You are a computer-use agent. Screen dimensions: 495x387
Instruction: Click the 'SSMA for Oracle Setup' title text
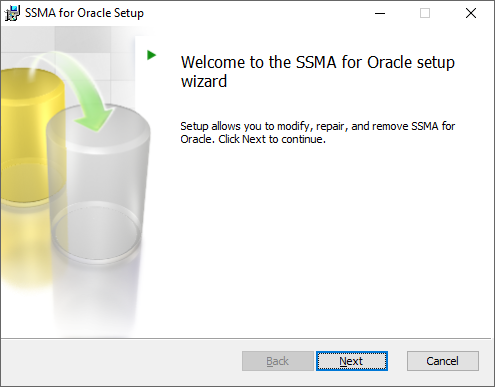pyautogui.click(x=84, y=13)
